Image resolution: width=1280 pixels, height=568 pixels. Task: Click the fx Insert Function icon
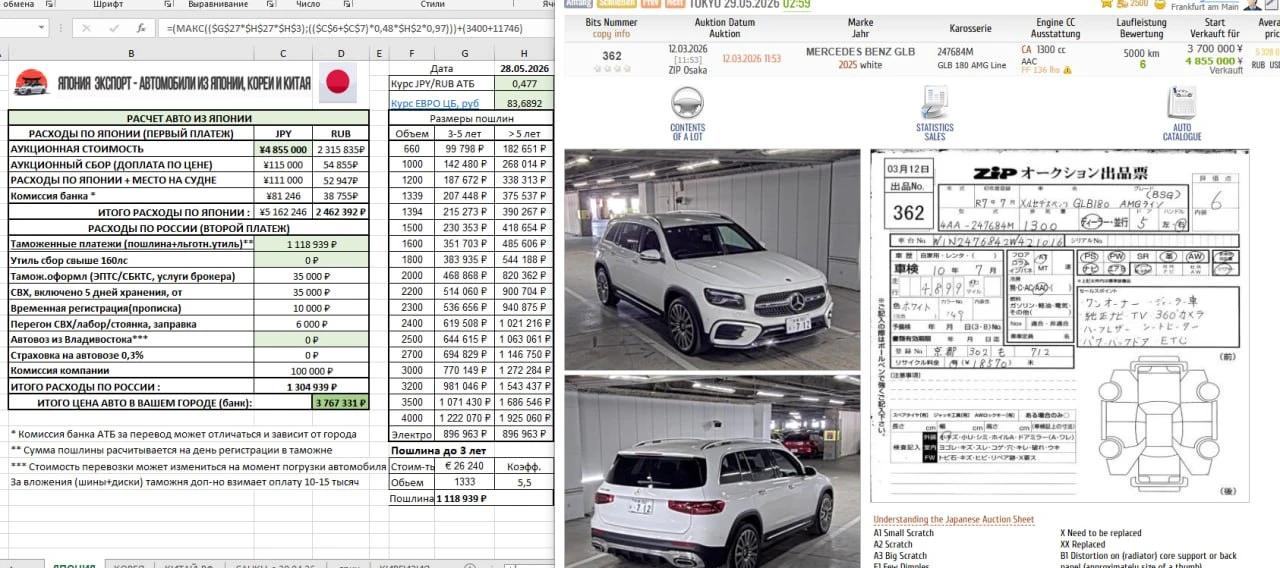pyautogui.click(x=141, y=28)
